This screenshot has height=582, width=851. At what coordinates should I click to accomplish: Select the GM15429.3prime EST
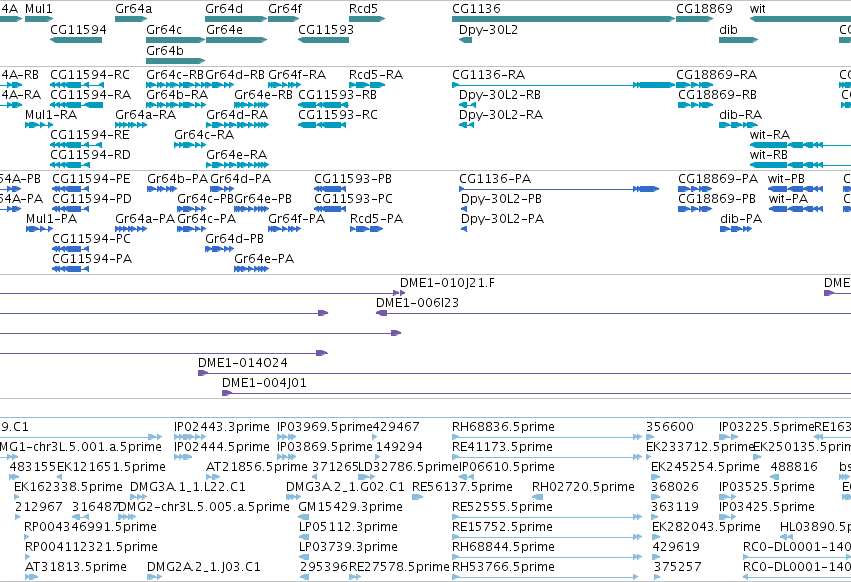pyautogui.click(x=304, y=517)
